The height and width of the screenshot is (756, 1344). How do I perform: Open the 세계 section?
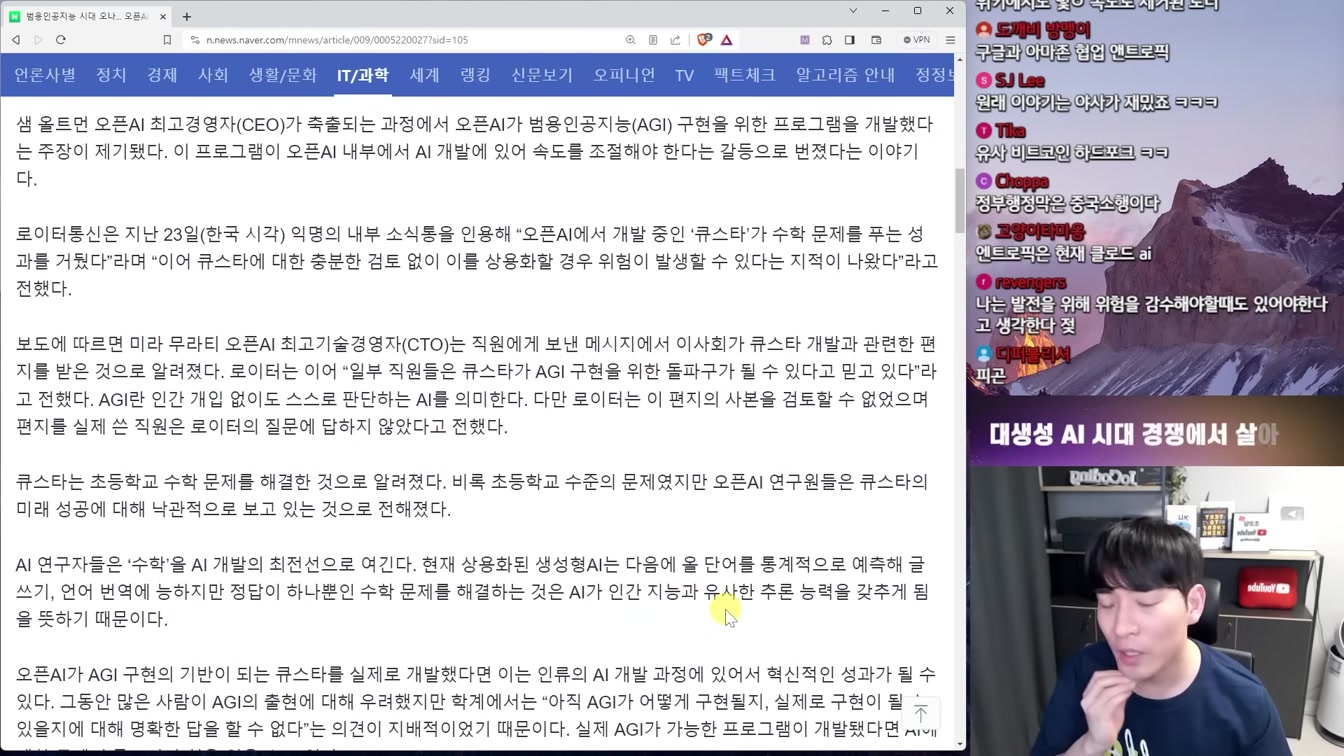tap(425, 75)
